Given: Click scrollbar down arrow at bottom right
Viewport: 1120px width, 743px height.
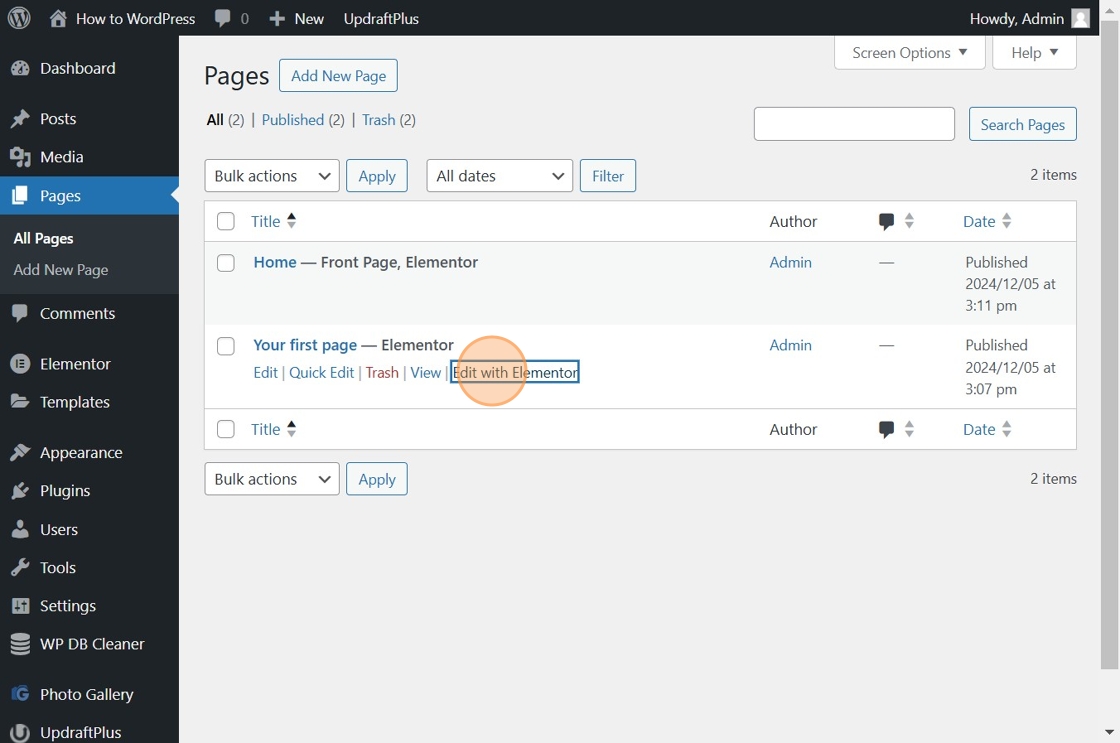Looking at the screenshot, I should (x=1109, y=732).
